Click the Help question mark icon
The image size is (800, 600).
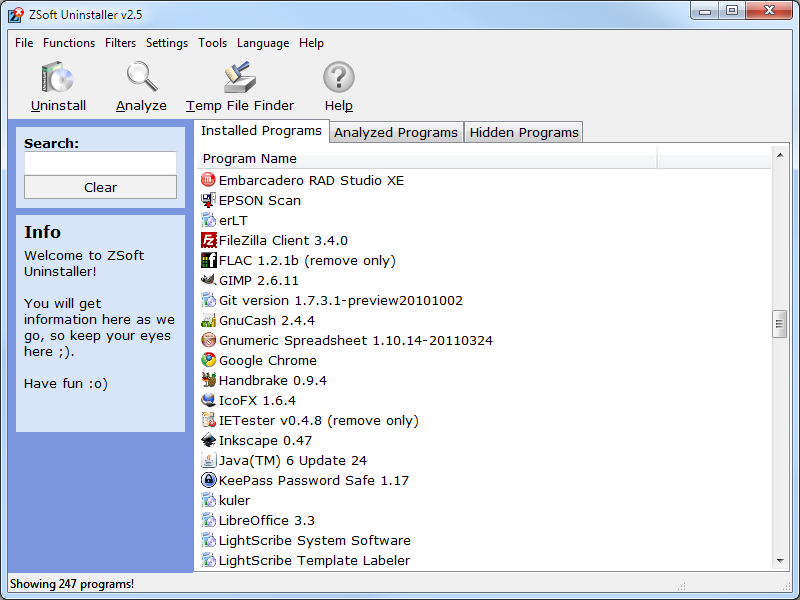point(339,78)
